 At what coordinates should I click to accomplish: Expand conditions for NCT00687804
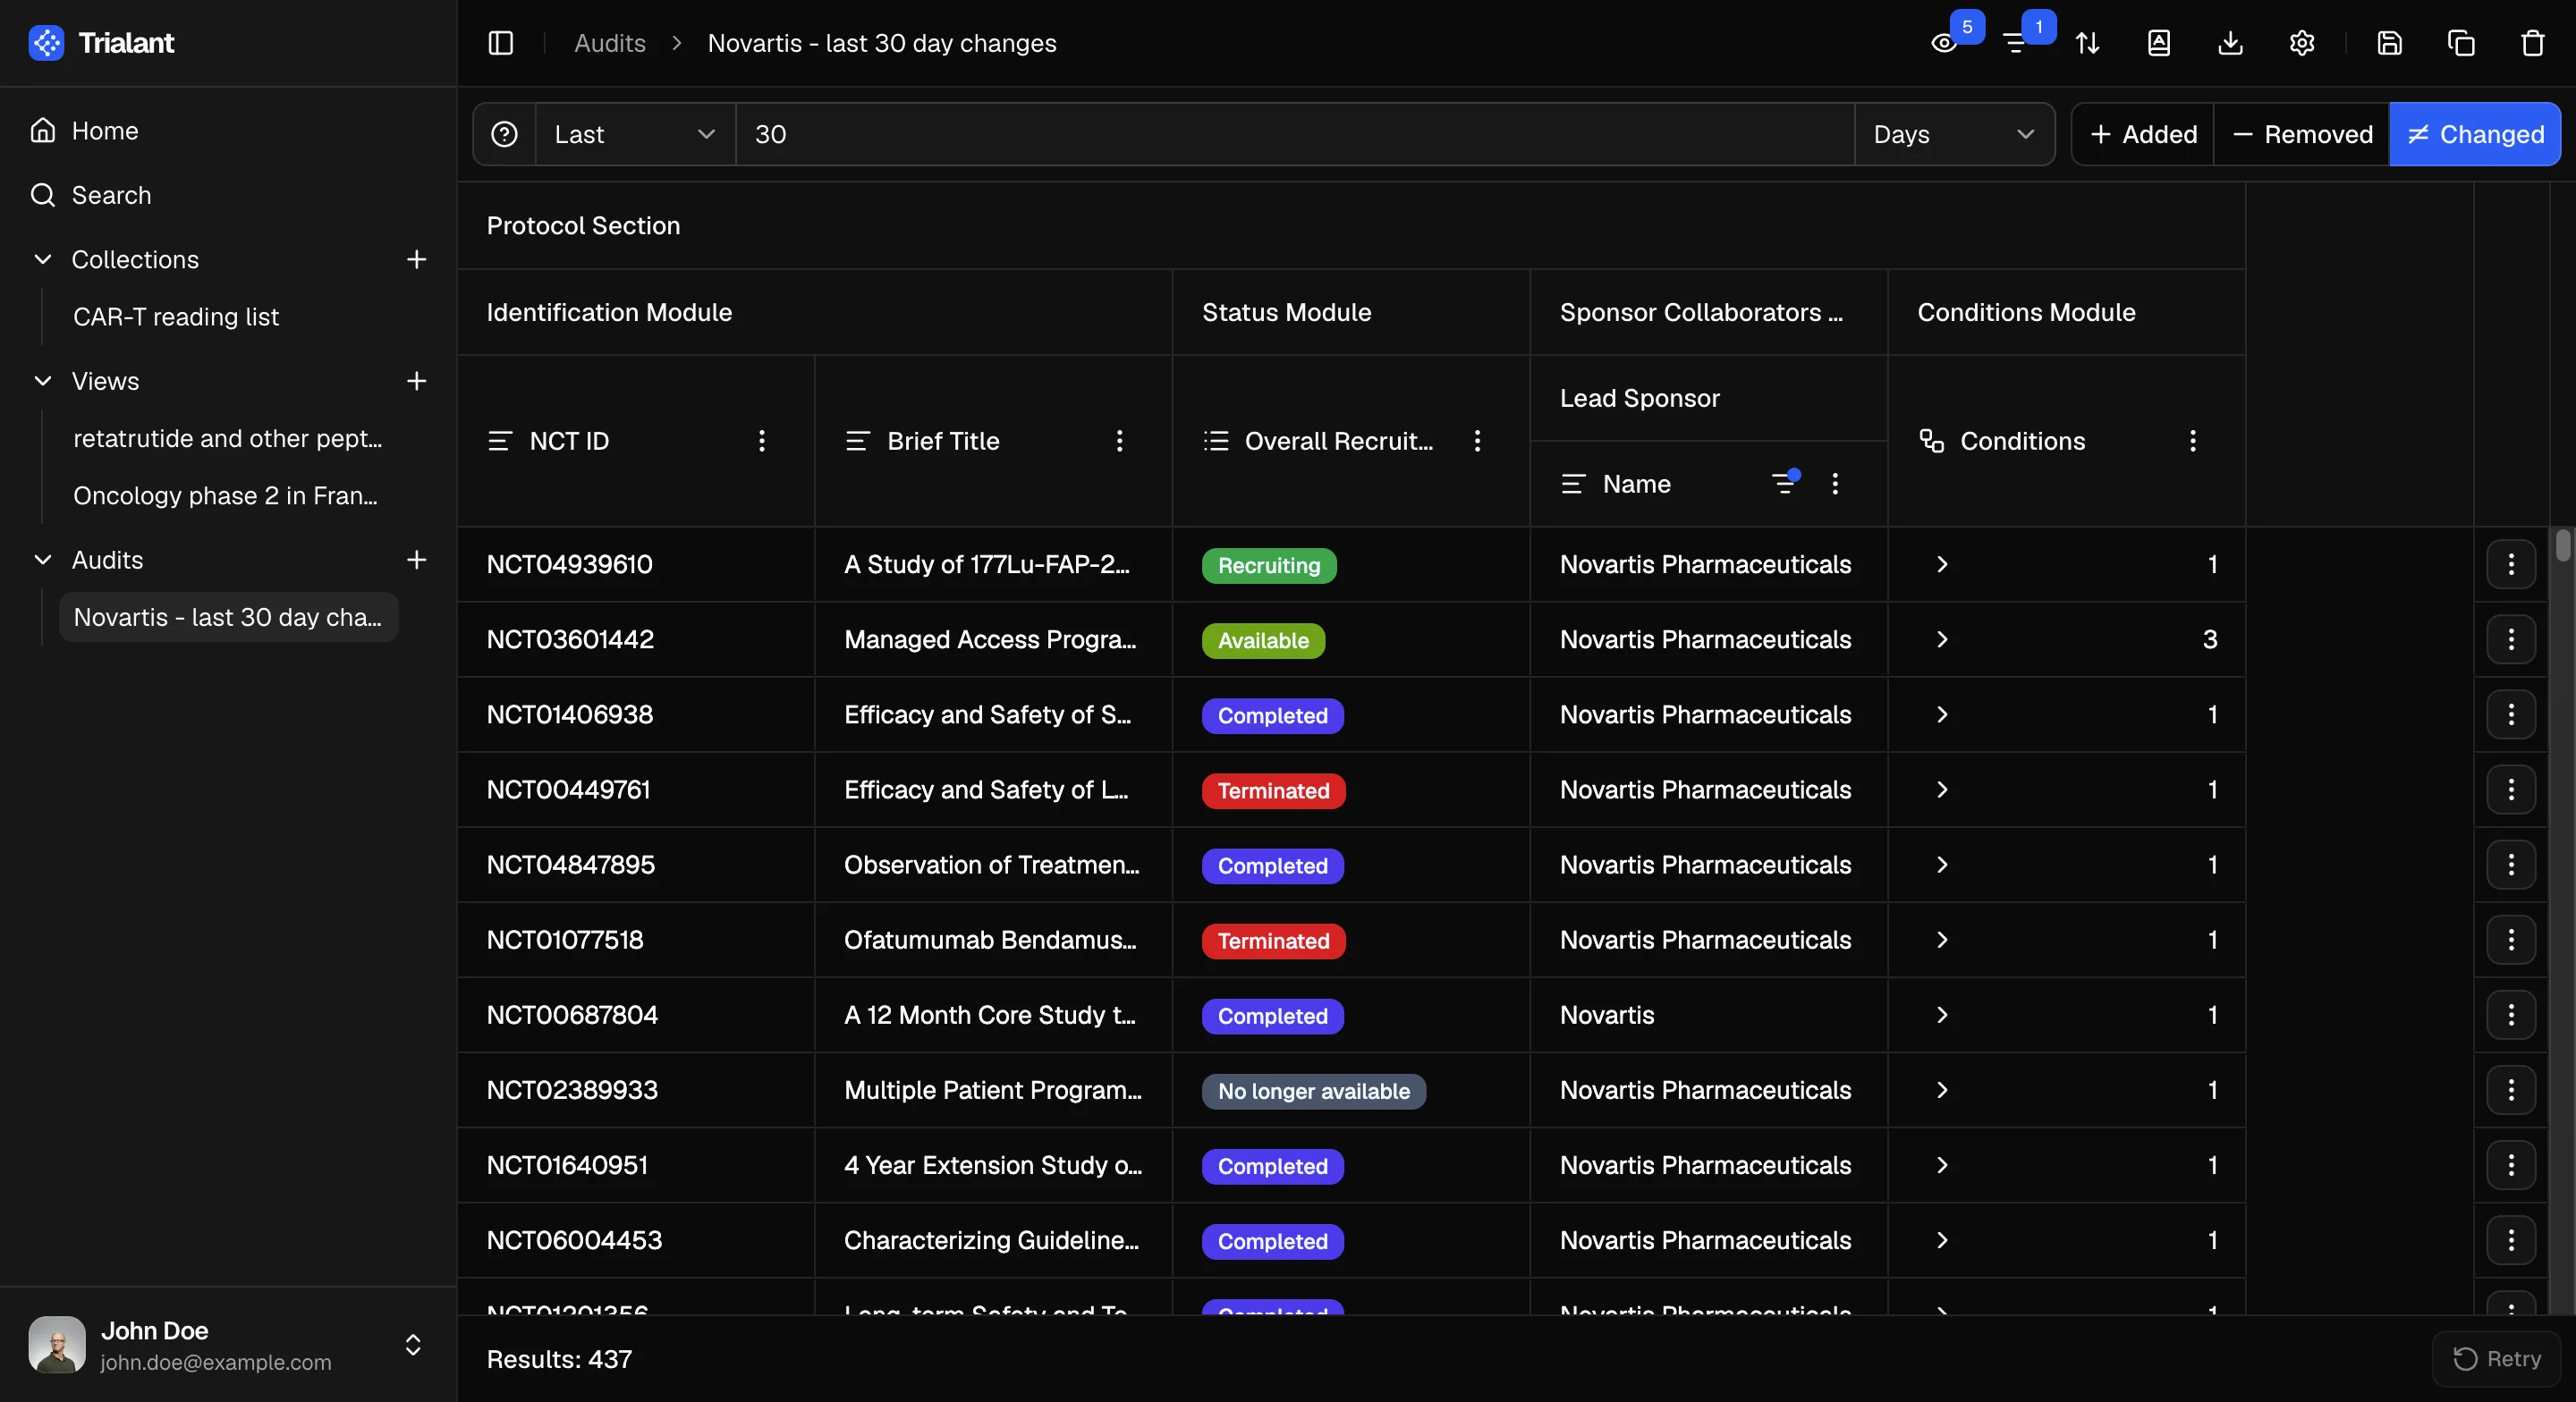point(1942,1015)
